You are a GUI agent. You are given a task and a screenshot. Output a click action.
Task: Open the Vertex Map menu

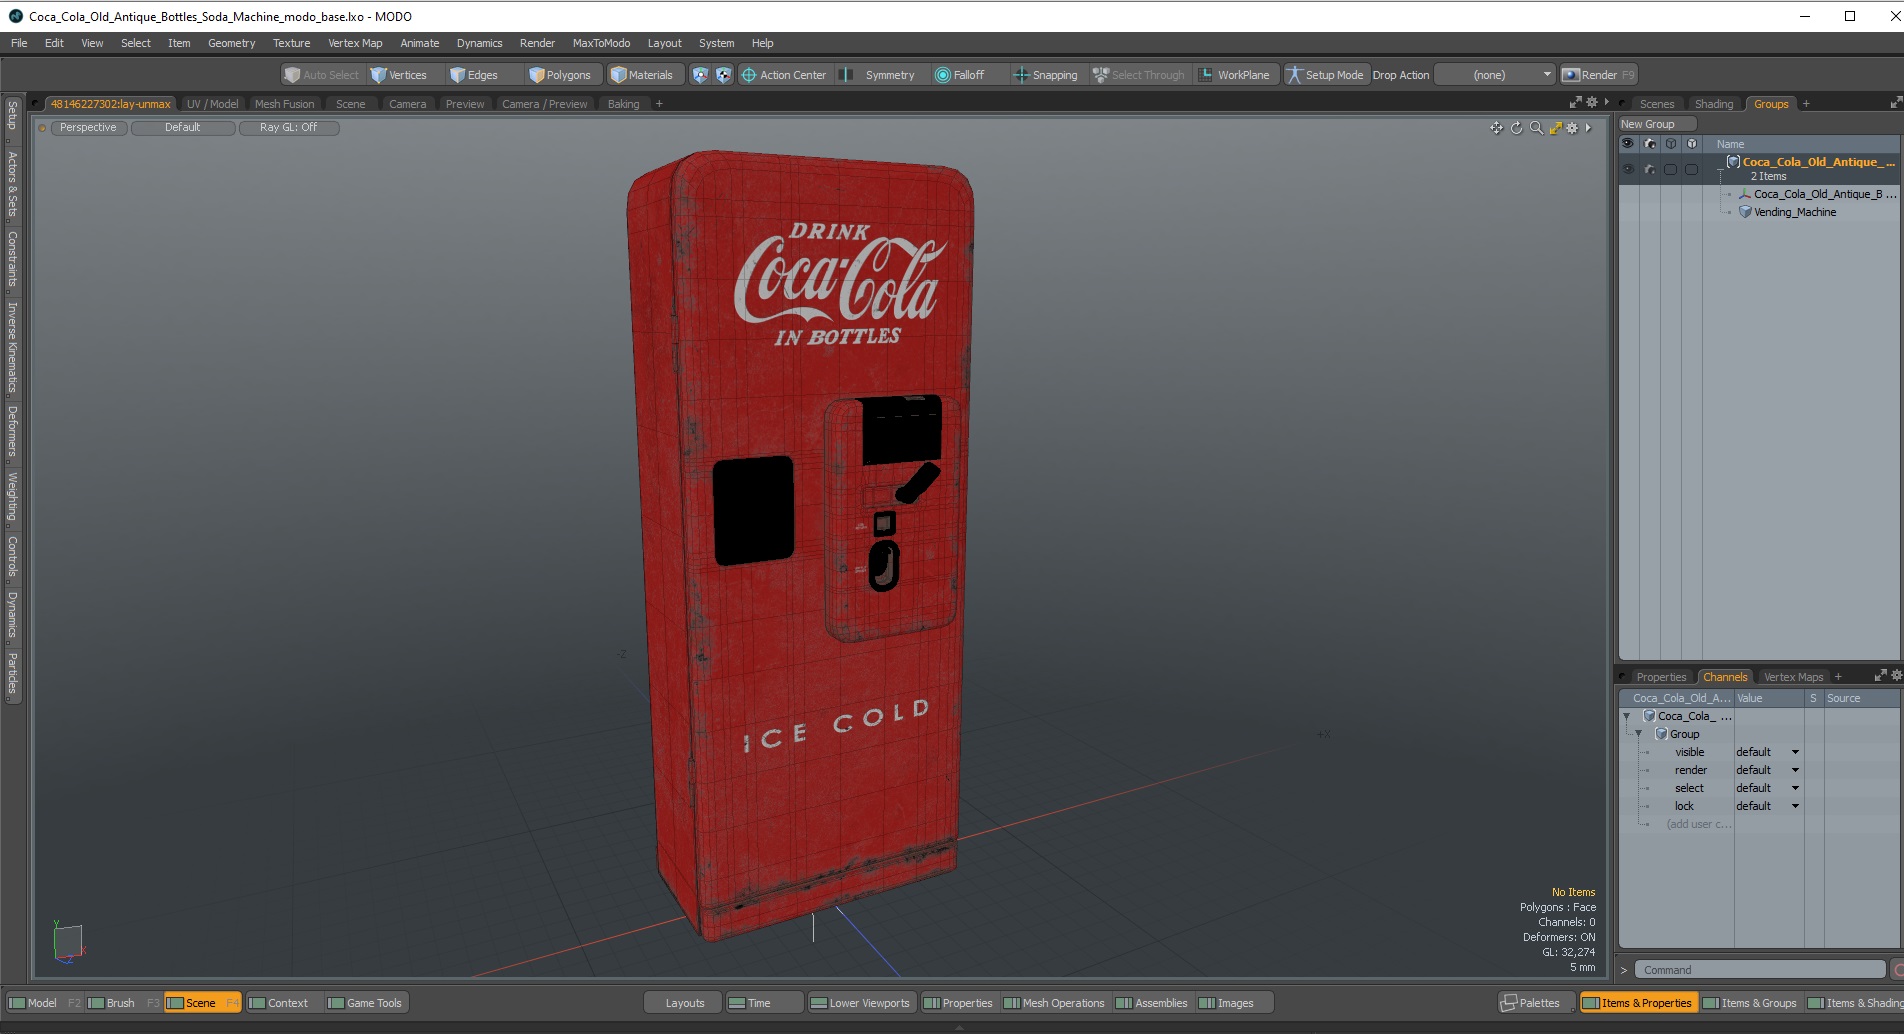coord(355,43)
